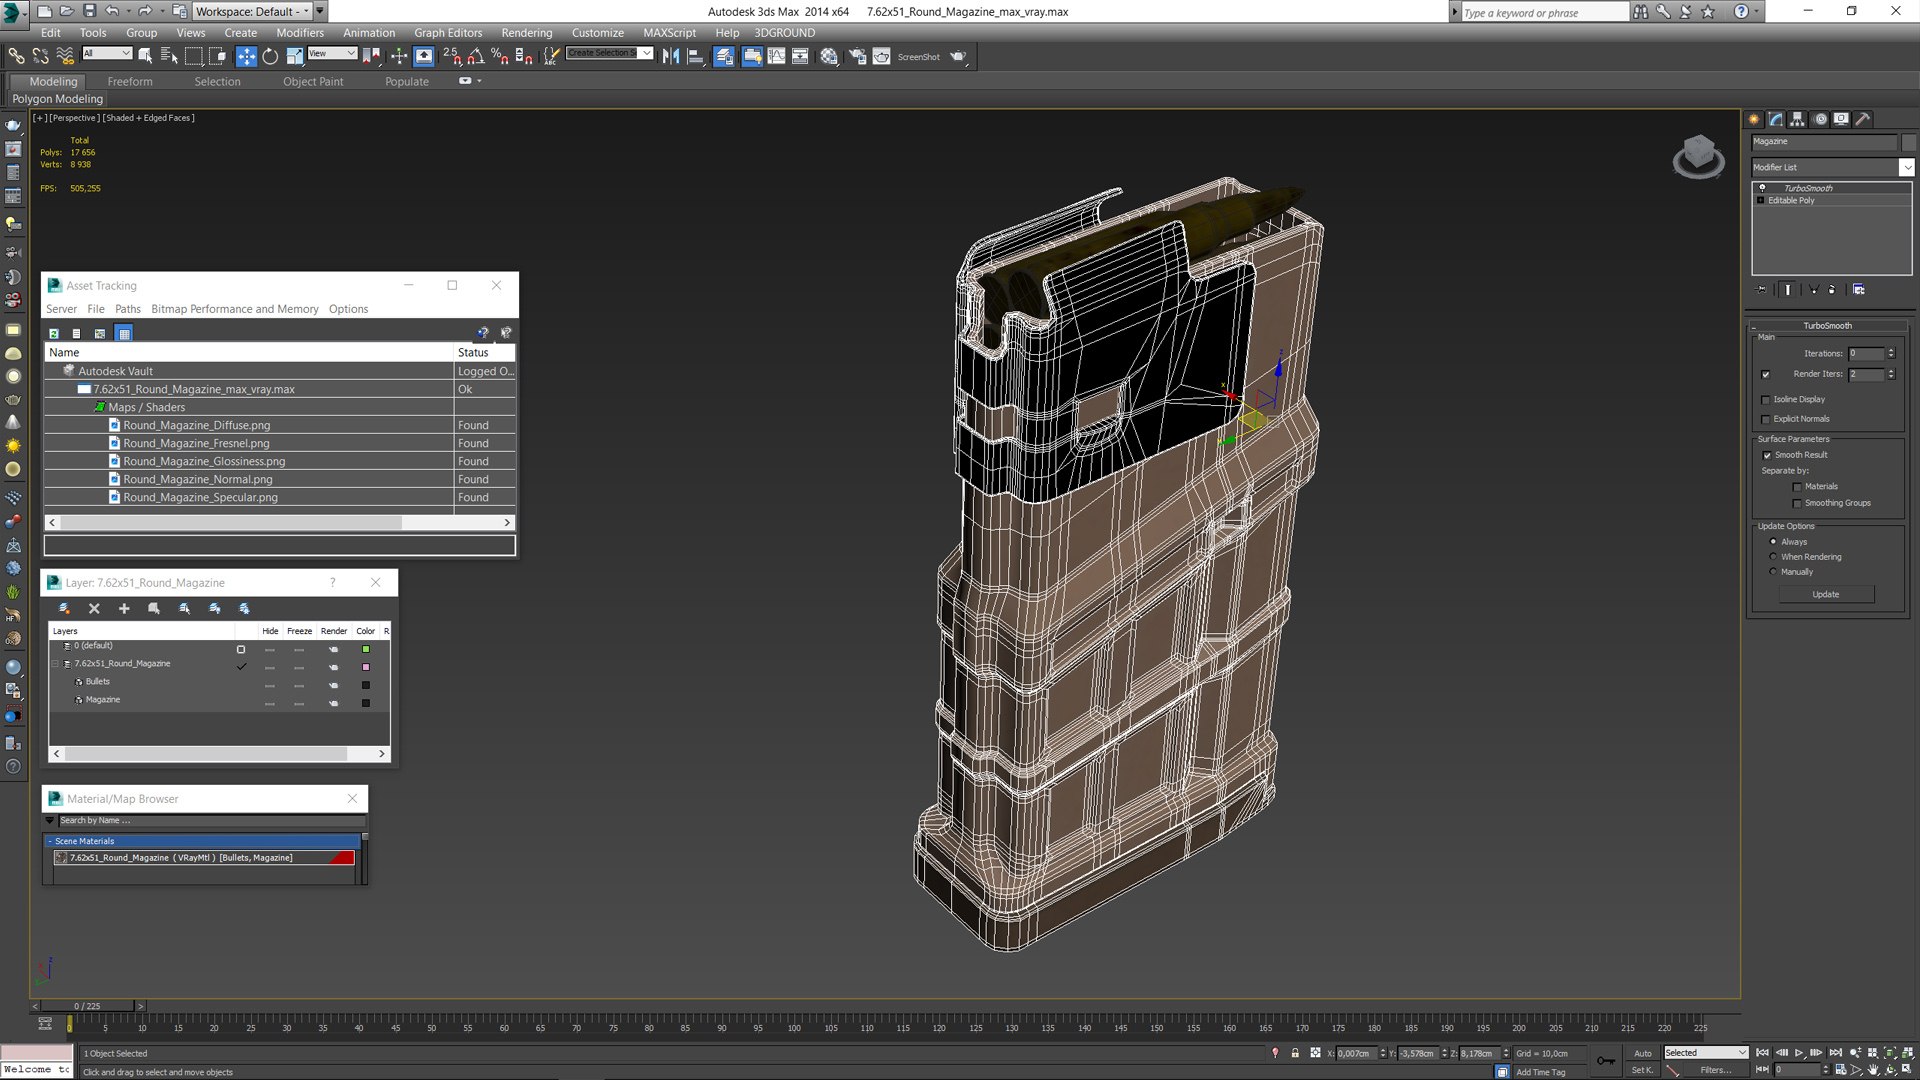The width and height of the screenshot is (1920, 1080).
Task: Click Remove modifier from stack icon
Action: coord(1832,290)
